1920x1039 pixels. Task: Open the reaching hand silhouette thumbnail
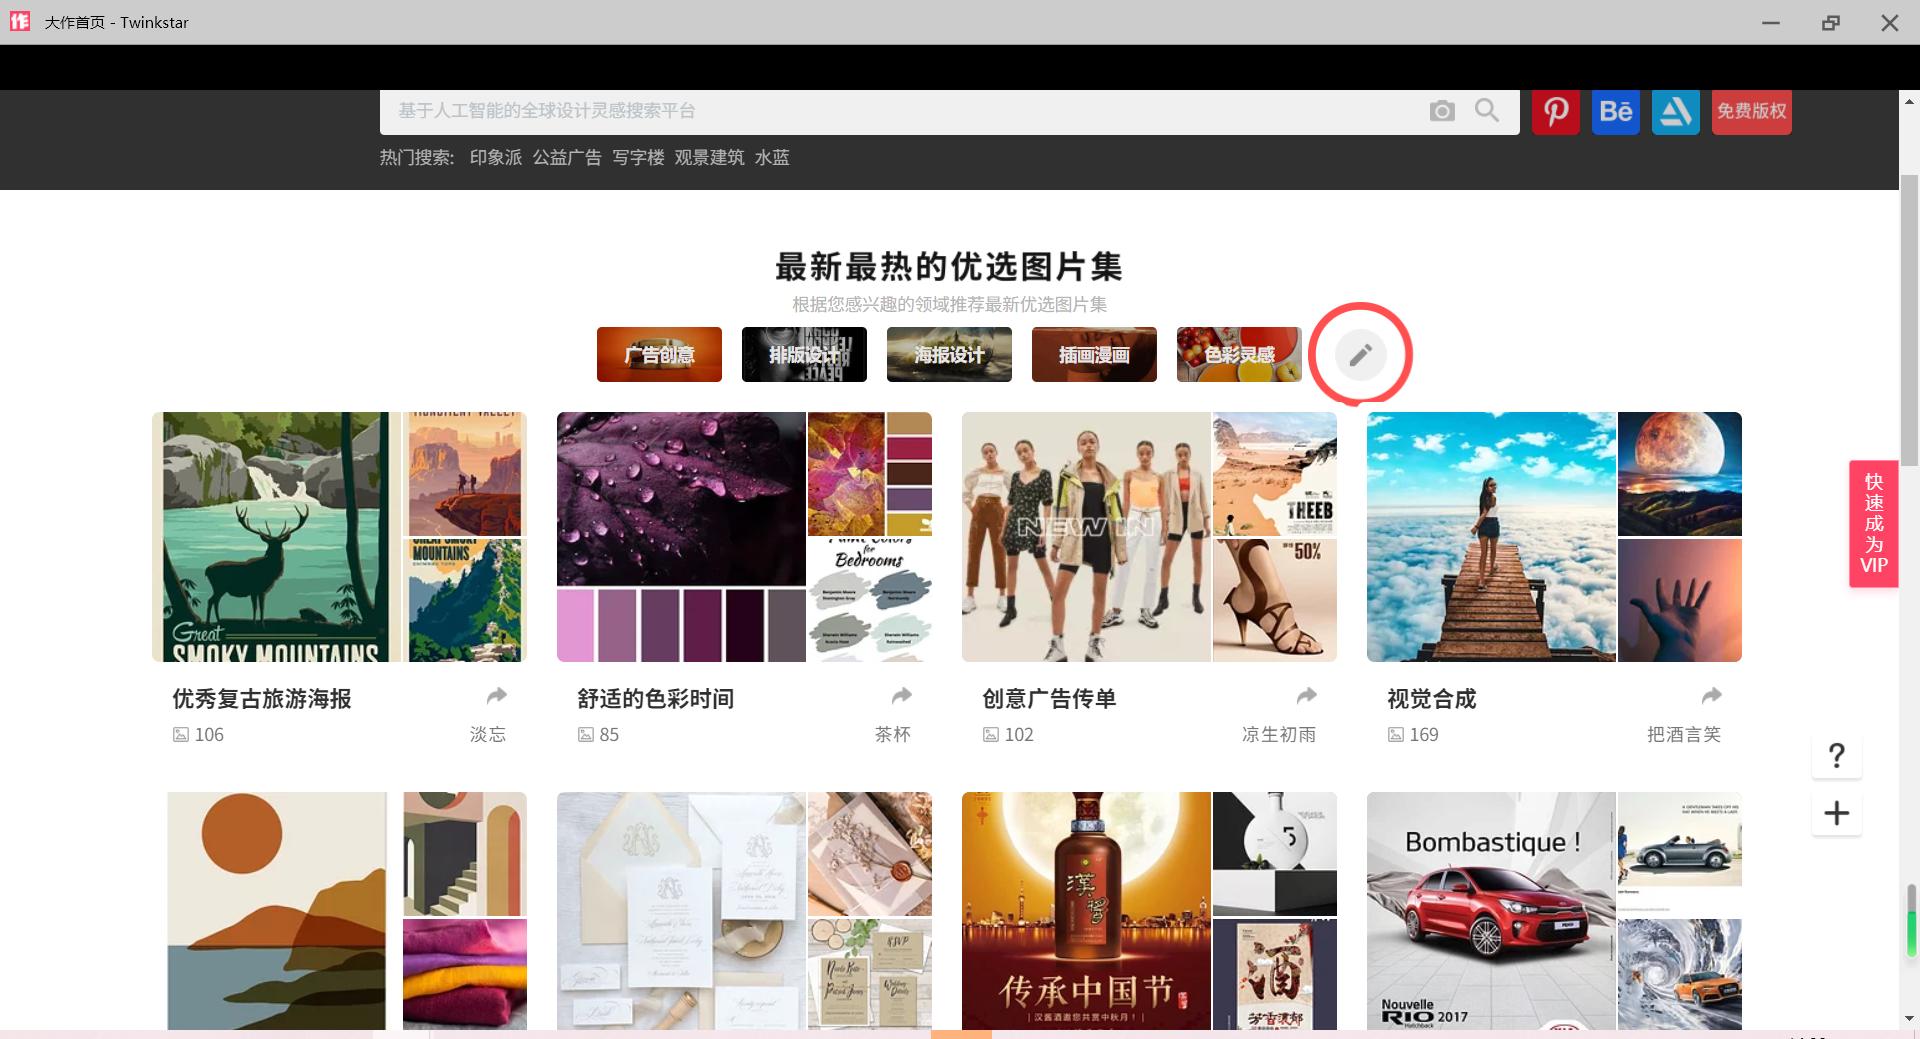click(1680, 600)
